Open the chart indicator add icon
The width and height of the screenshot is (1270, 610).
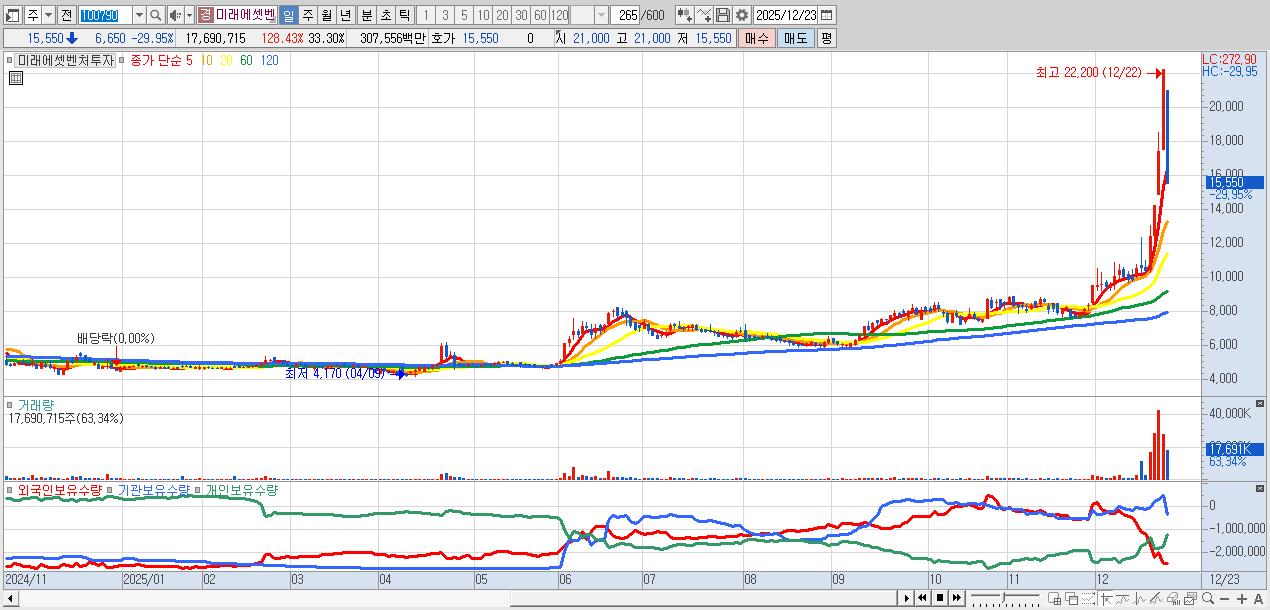tap(684, 15)
